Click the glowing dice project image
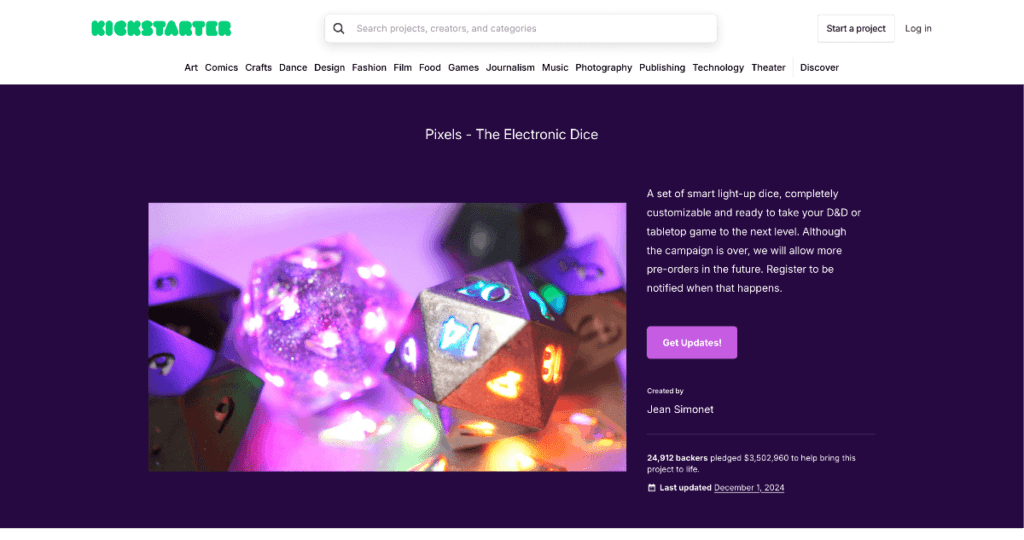 [x=387, y=337]
